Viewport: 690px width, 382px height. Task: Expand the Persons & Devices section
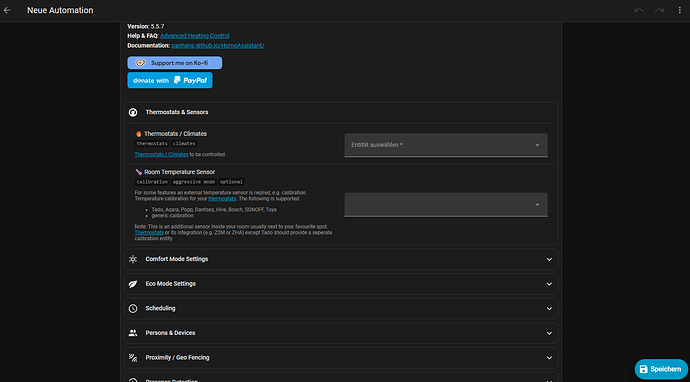(341, 333)
